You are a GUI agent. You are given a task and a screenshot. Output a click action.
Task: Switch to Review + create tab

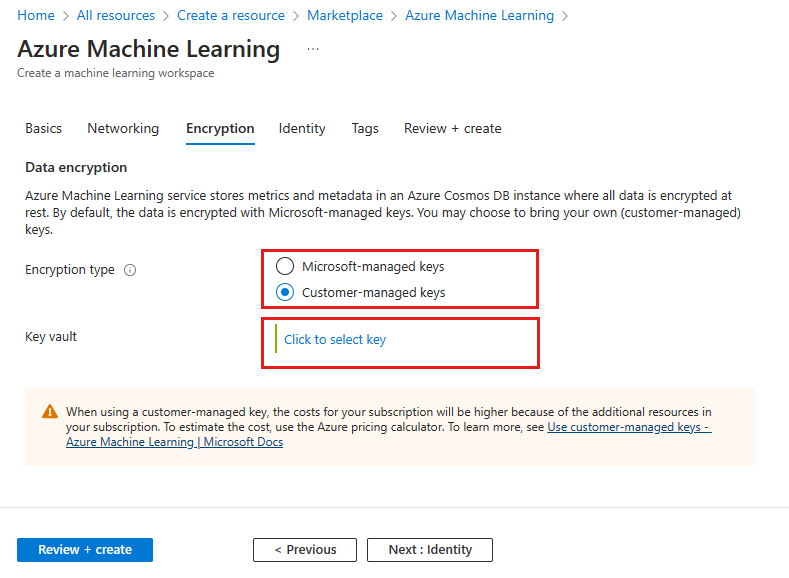[x=452, y=128]
